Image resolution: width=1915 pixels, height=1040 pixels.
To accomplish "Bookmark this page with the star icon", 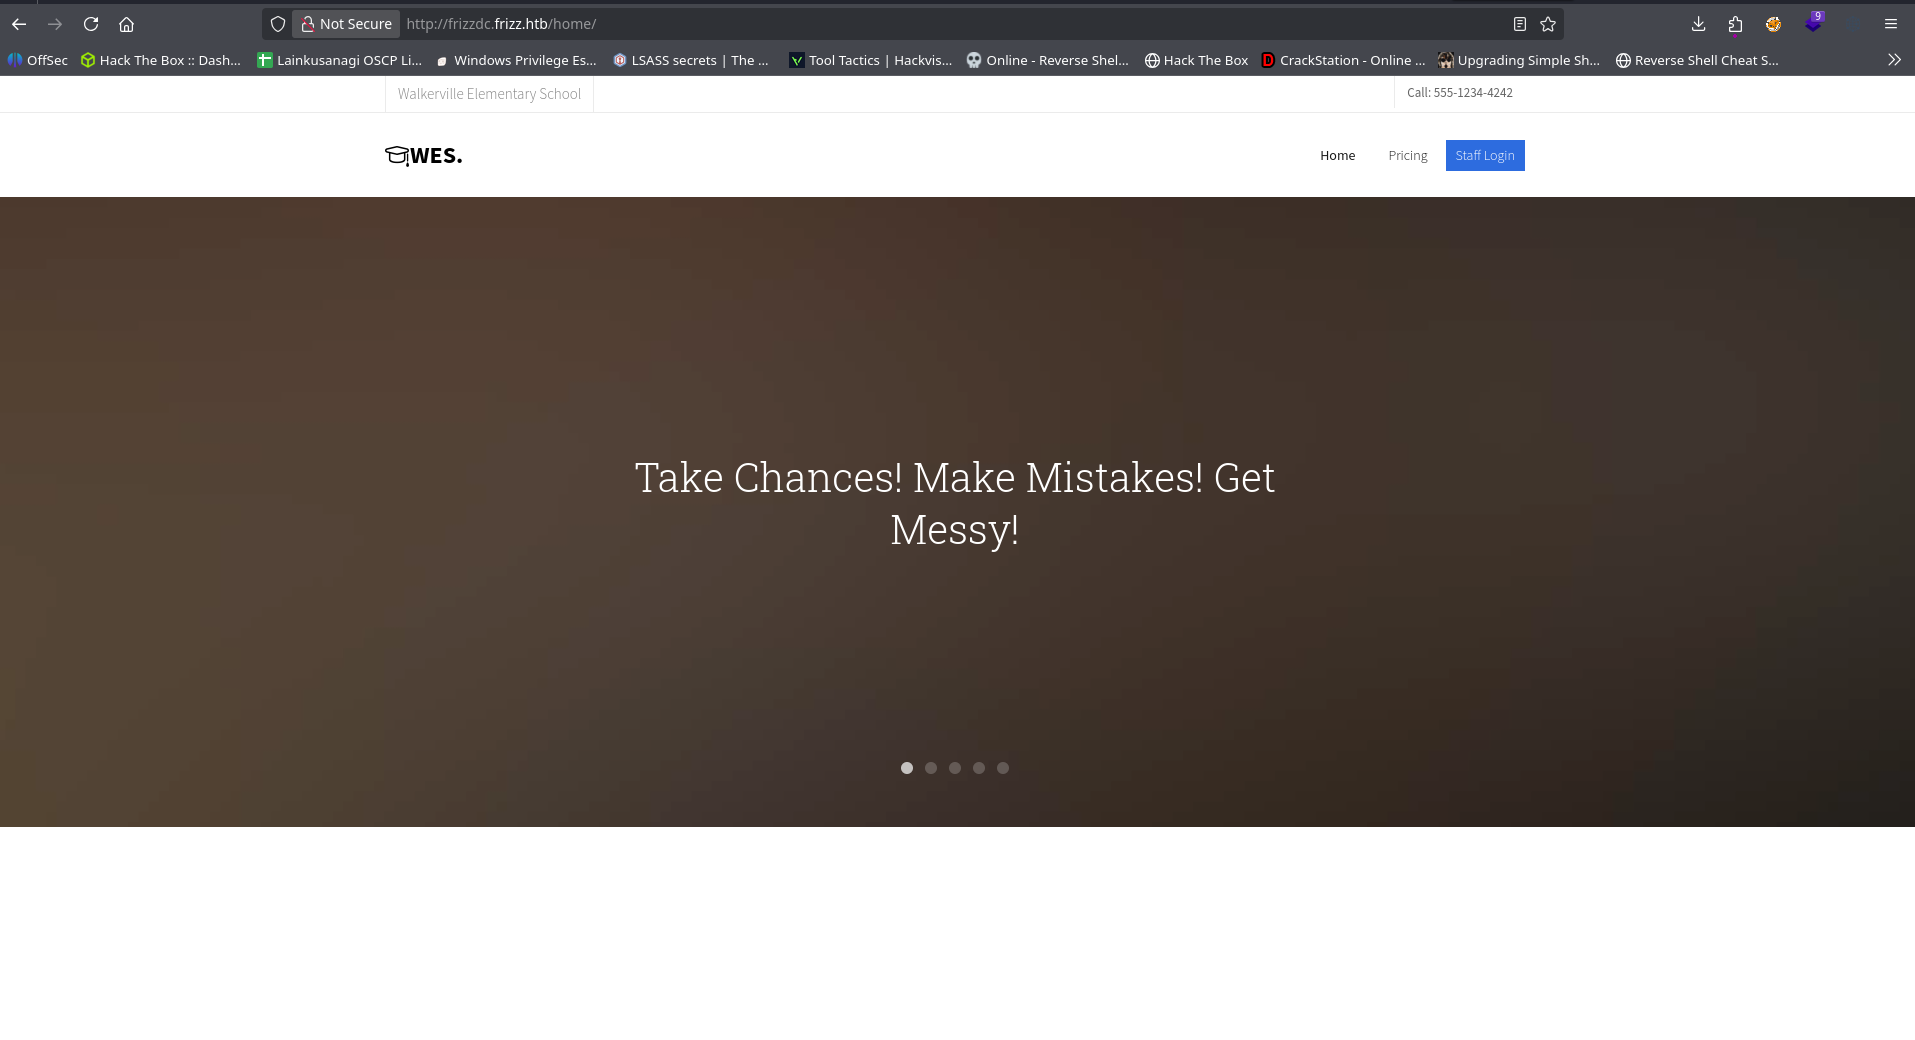I will (x=1548, y=24).
